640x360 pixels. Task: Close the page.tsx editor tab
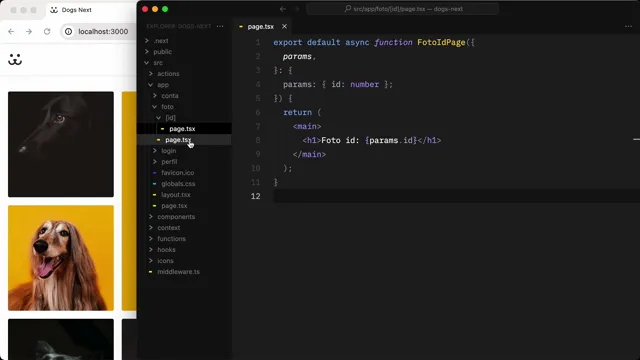(284, 27)
